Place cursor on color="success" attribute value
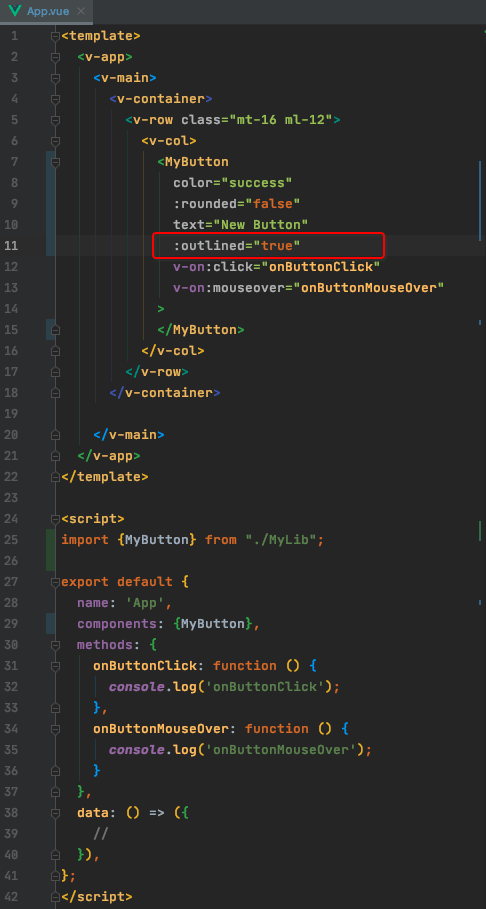 (257, 183)
